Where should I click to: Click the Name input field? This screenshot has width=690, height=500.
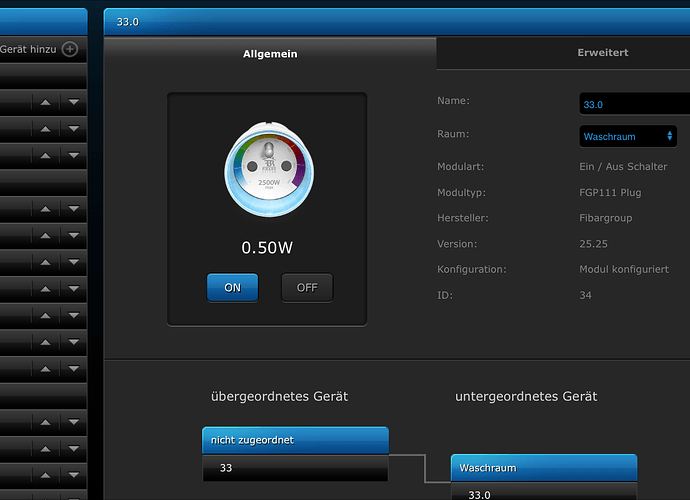tap(634, 104)
